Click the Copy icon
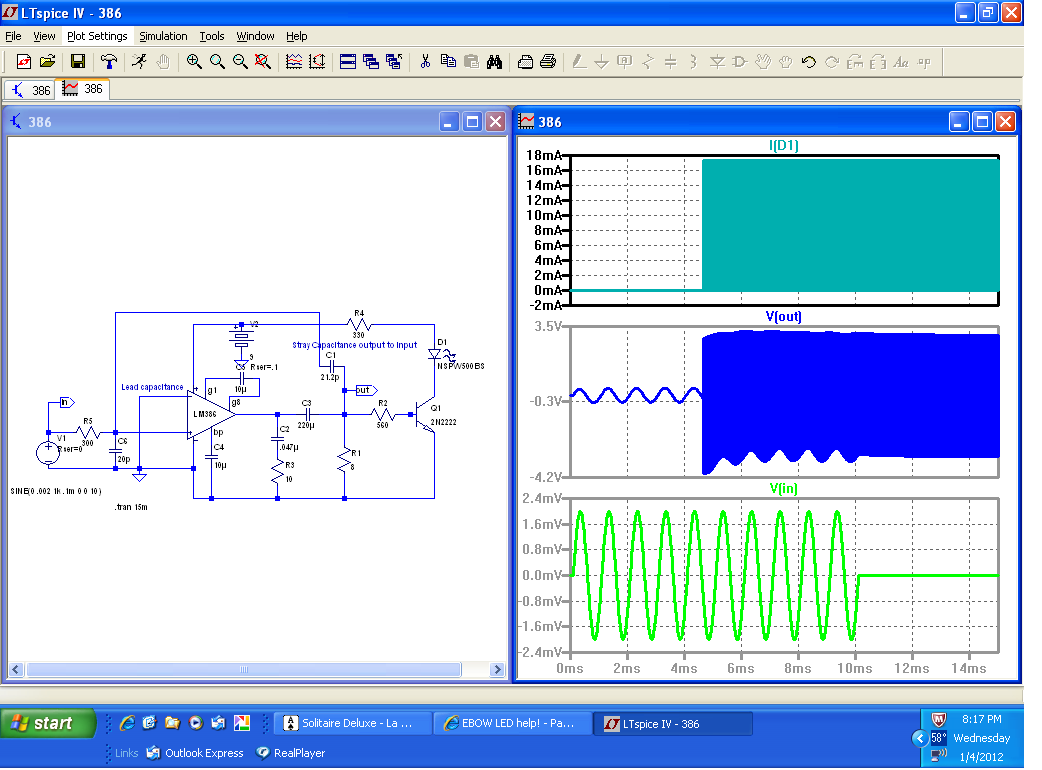This screenshot has height=770, width=1042. pyautogui.click(x=449, y=62)
